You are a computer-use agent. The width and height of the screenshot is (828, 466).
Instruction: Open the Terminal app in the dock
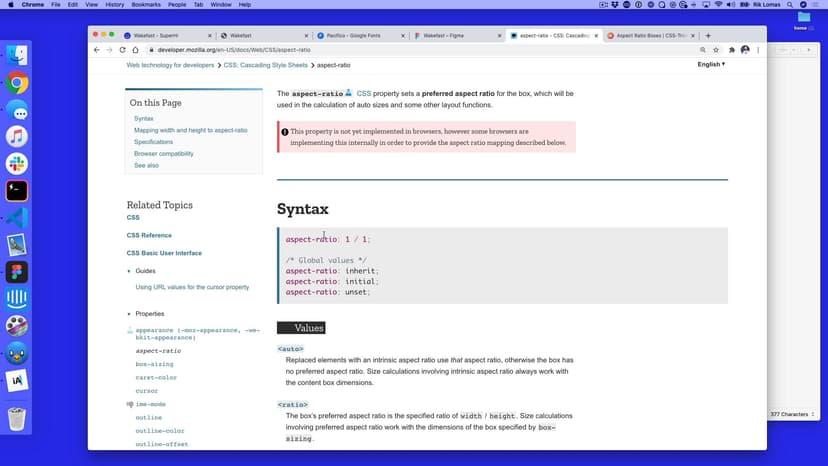pyautogui.click(x=17, y=190)
